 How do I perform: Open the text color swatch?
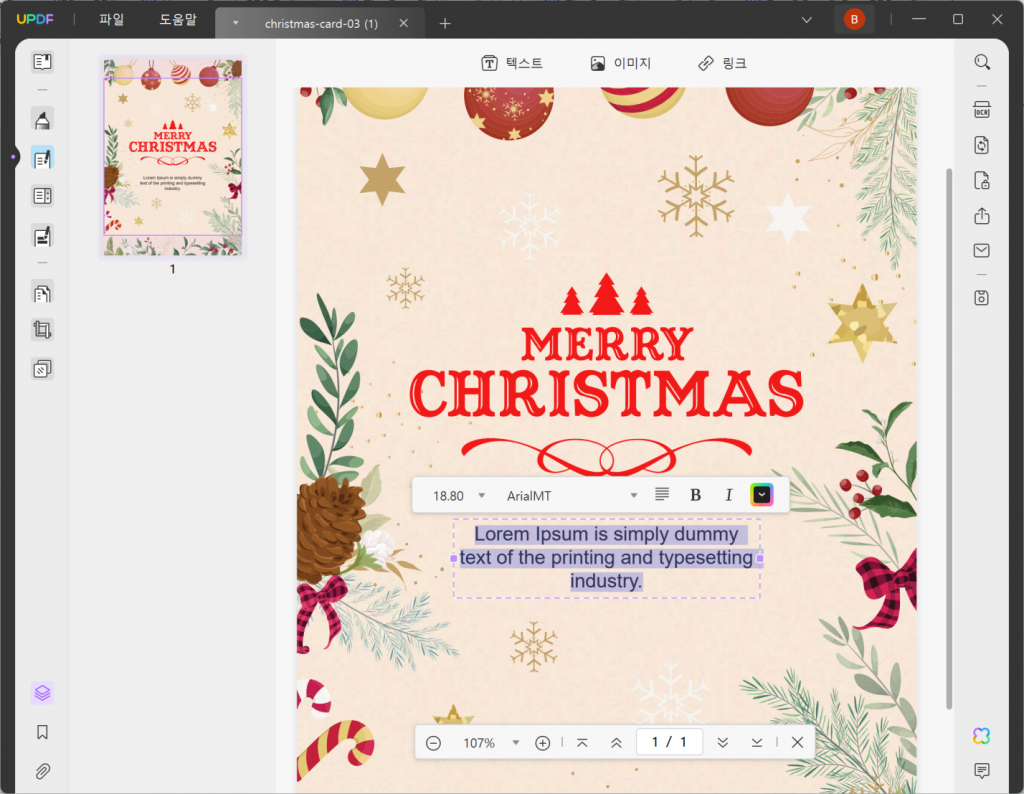761,494
